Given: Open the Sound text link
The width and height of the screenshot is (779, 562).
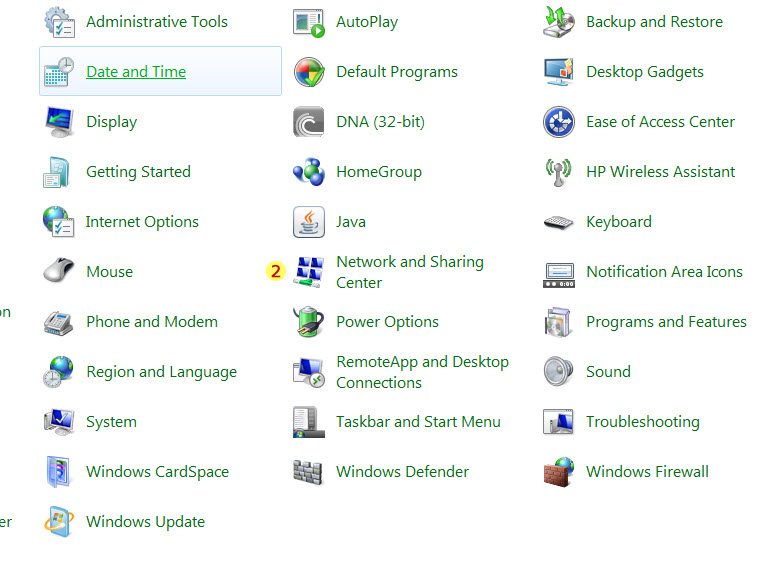Looking at the screenshot, I should 609,372.
